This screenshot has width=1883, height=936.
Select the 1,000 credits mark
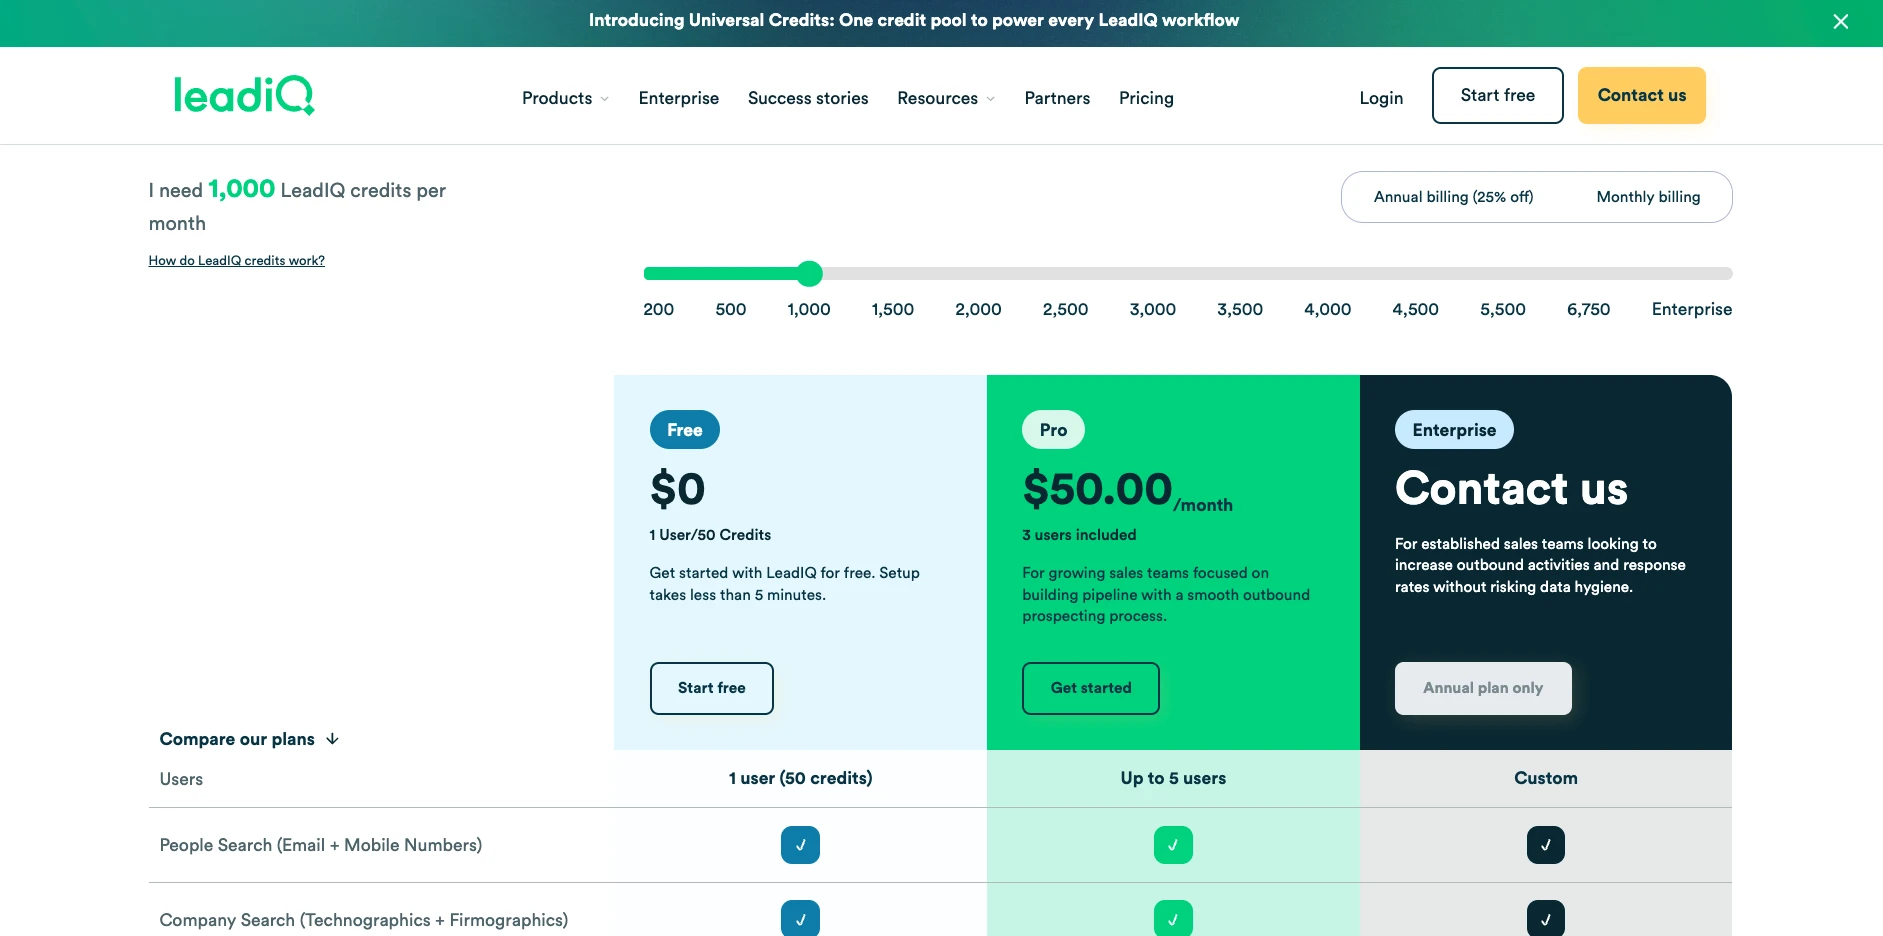click(809, 309)
